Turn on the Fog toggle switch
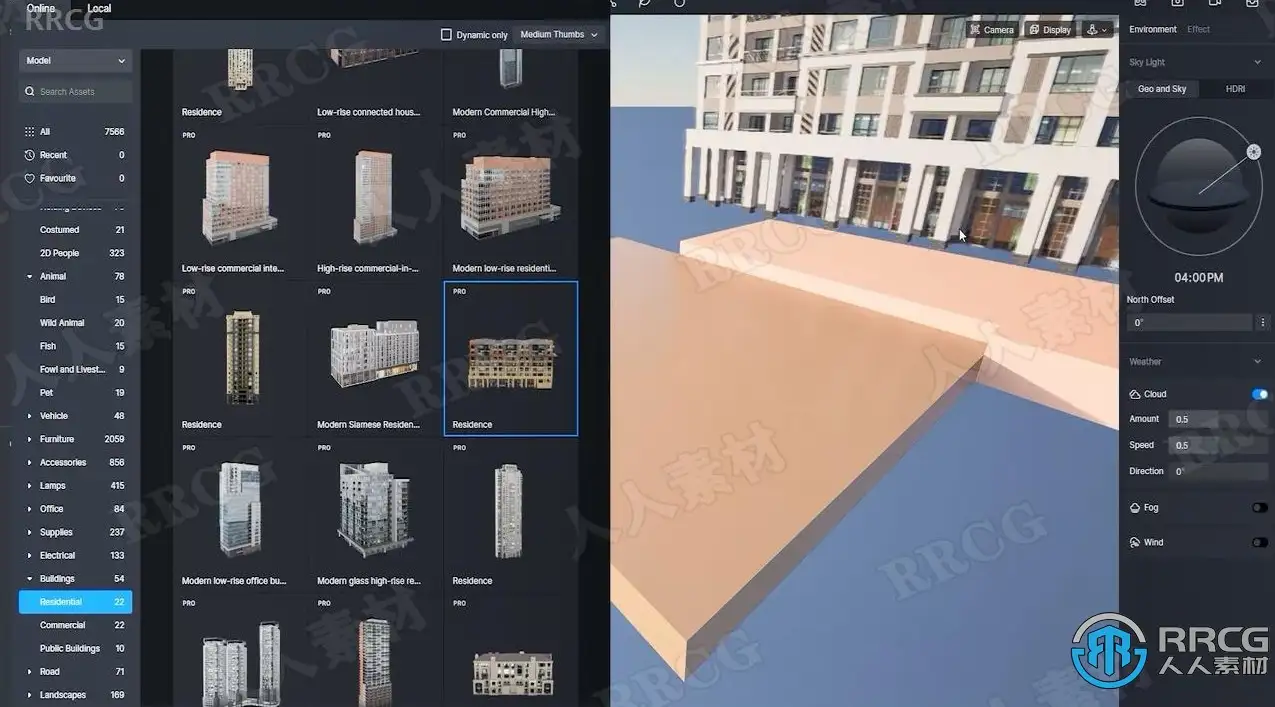Screen dimensions: 1275x707 pyautogui.click(x=1259, y=508)
